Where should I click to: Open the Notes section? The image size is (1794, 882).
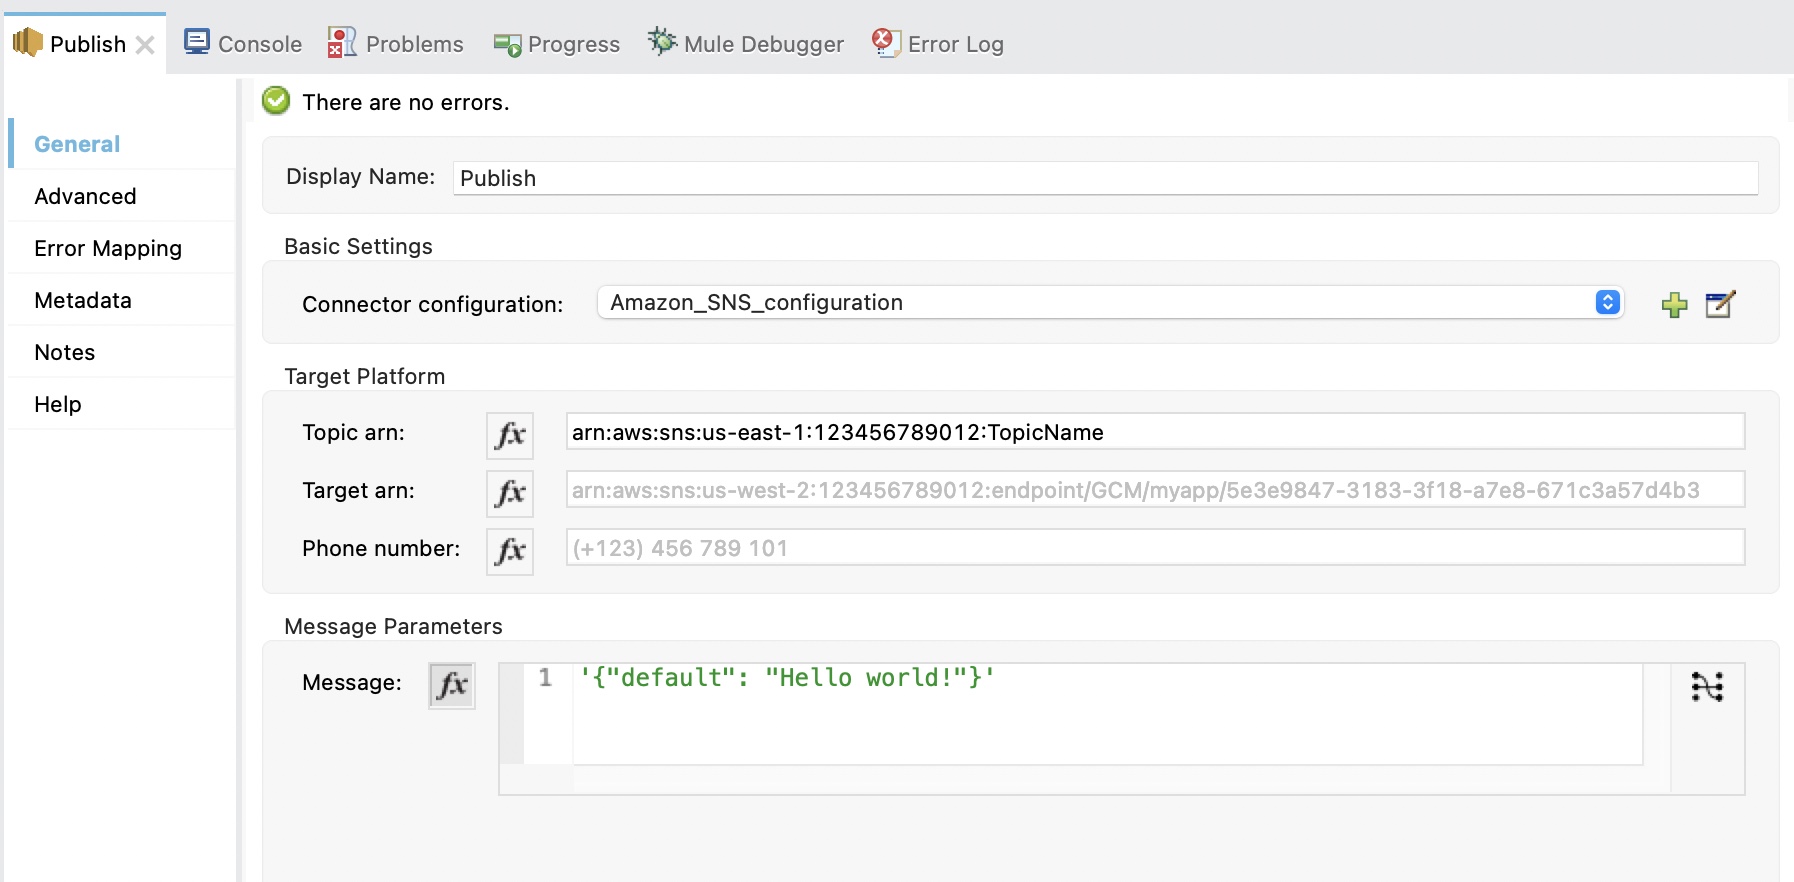pyautogui.click(x=65, y=352)
